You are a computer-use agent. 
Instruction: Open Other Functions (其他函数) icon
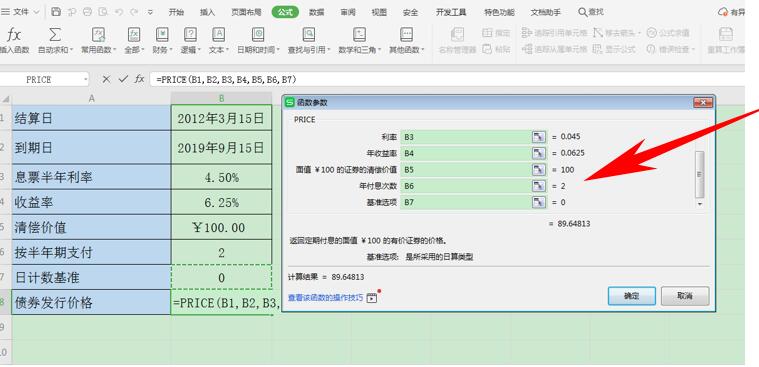(x=406, y=34)
